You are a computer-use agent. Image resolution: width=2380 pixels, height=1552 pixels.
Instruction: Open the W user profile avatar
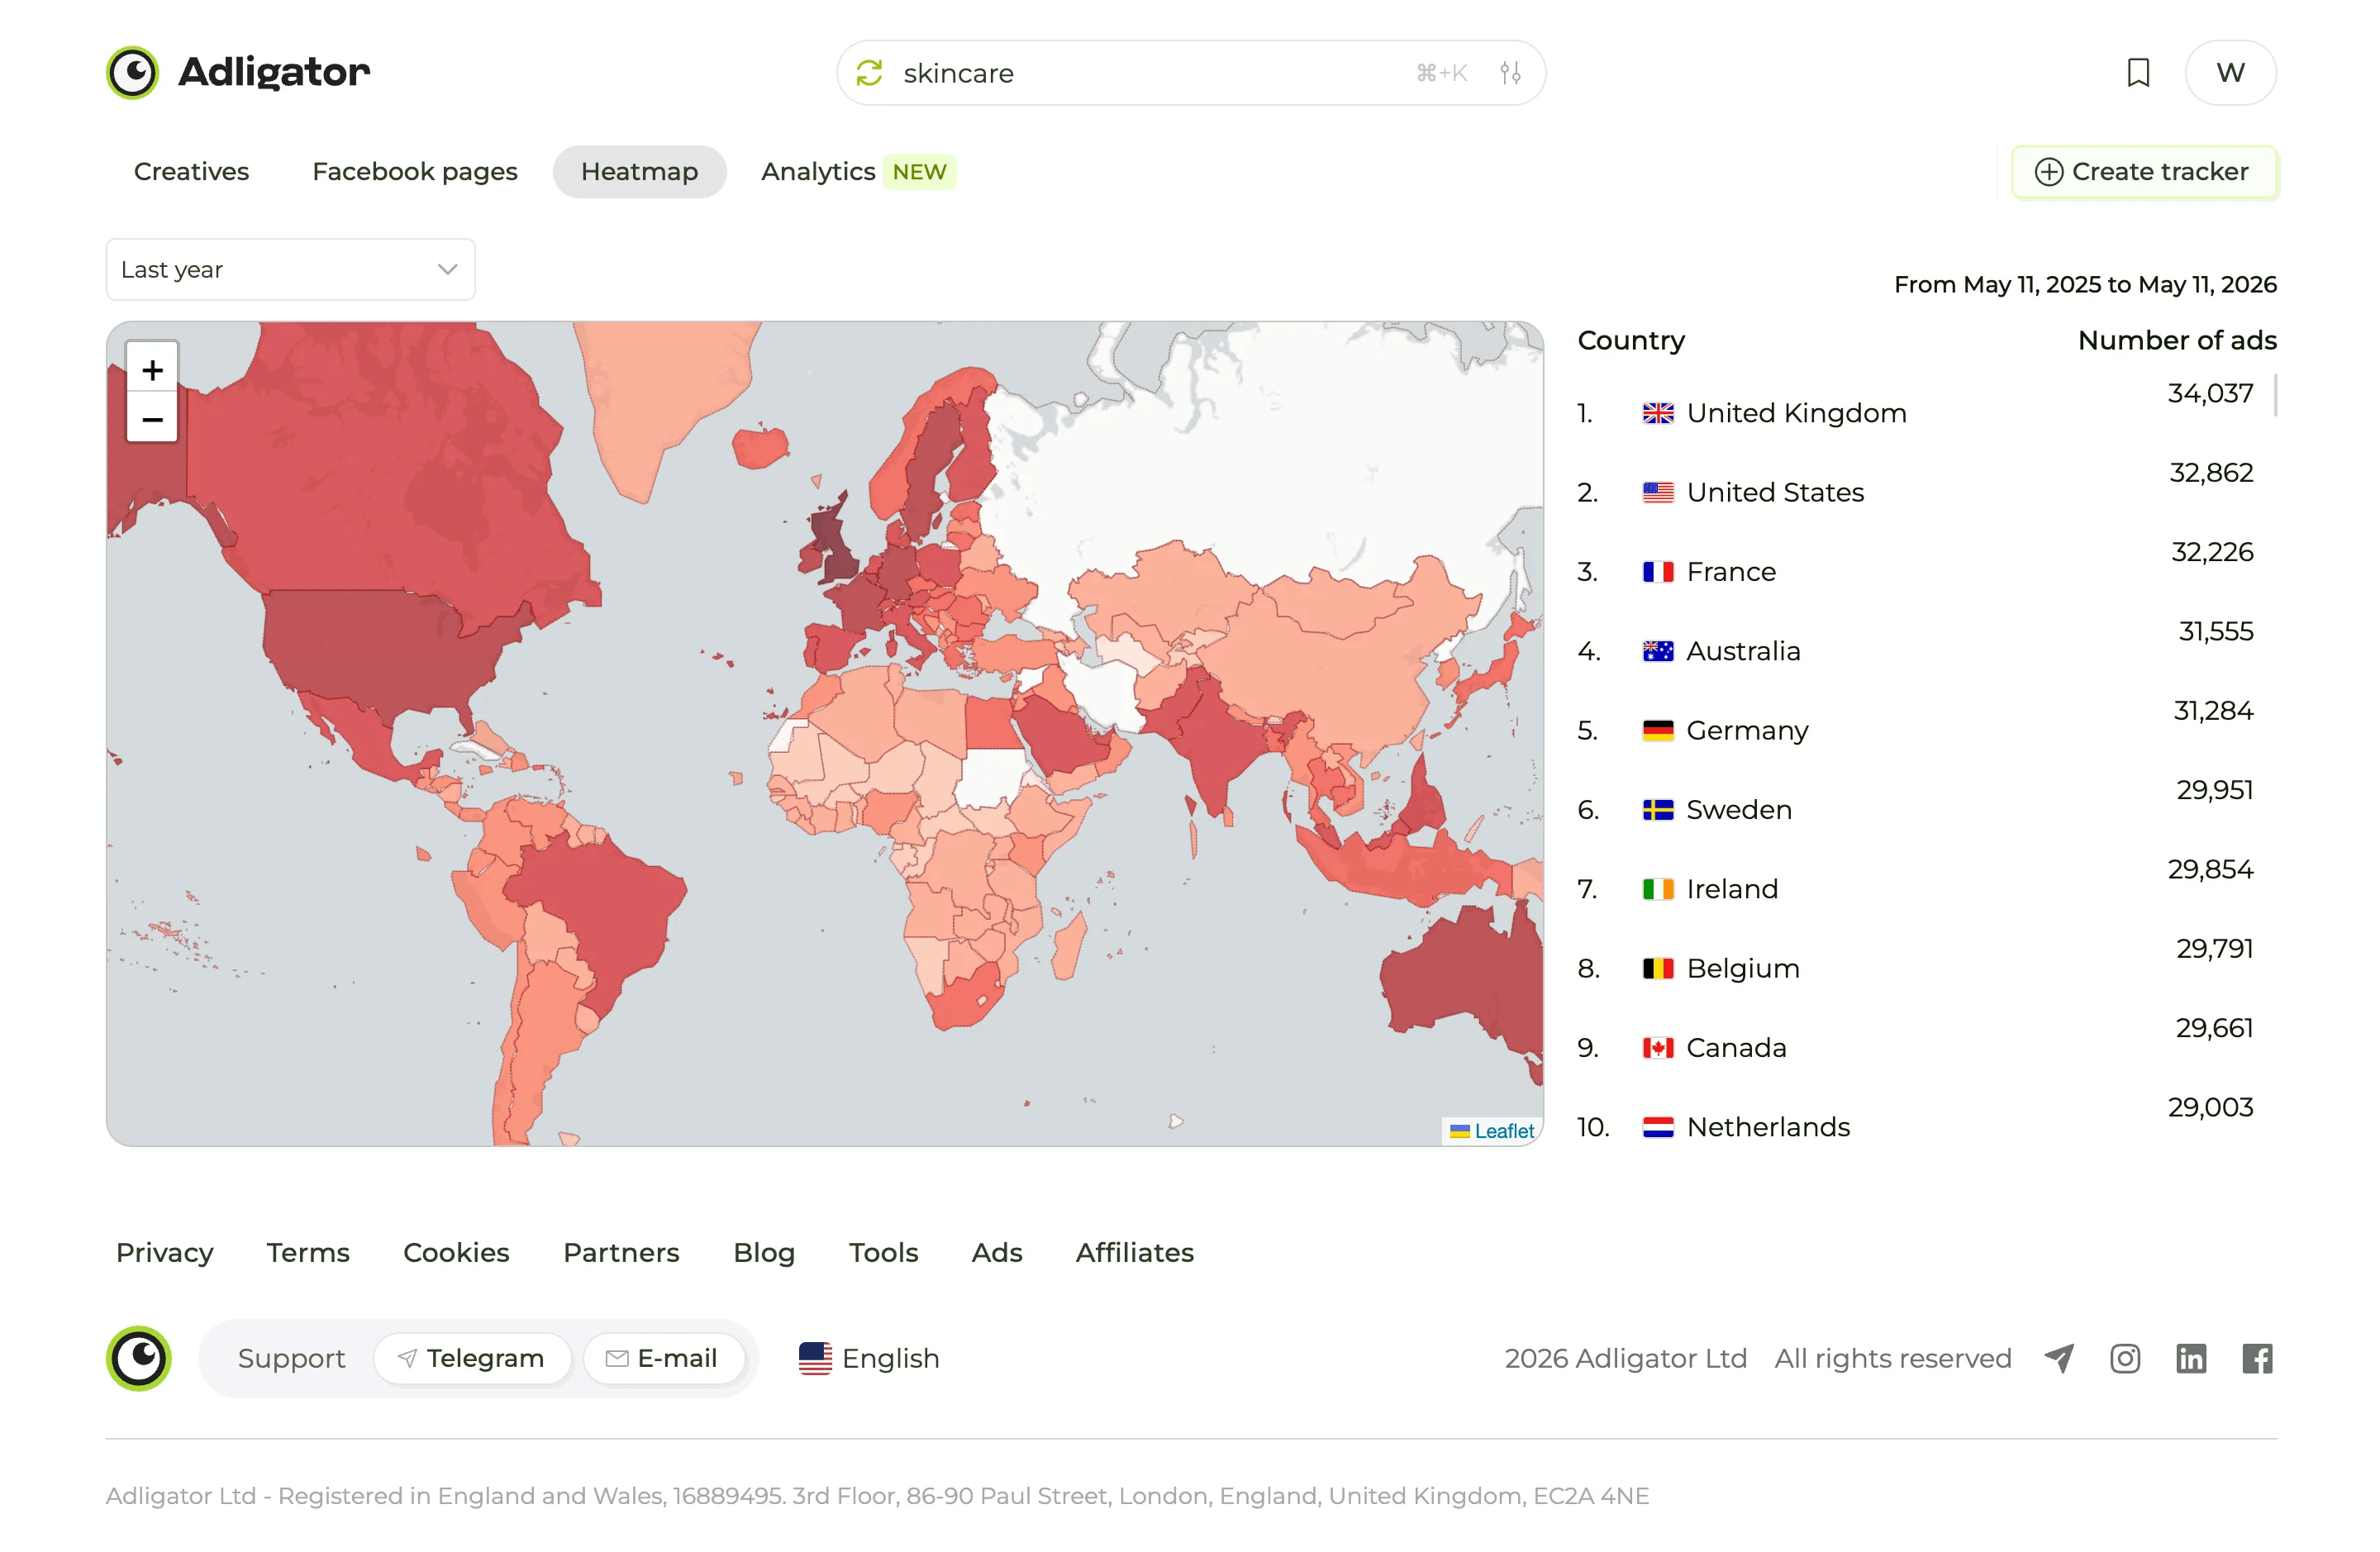pyautogui.click(x=2230, y=73)
